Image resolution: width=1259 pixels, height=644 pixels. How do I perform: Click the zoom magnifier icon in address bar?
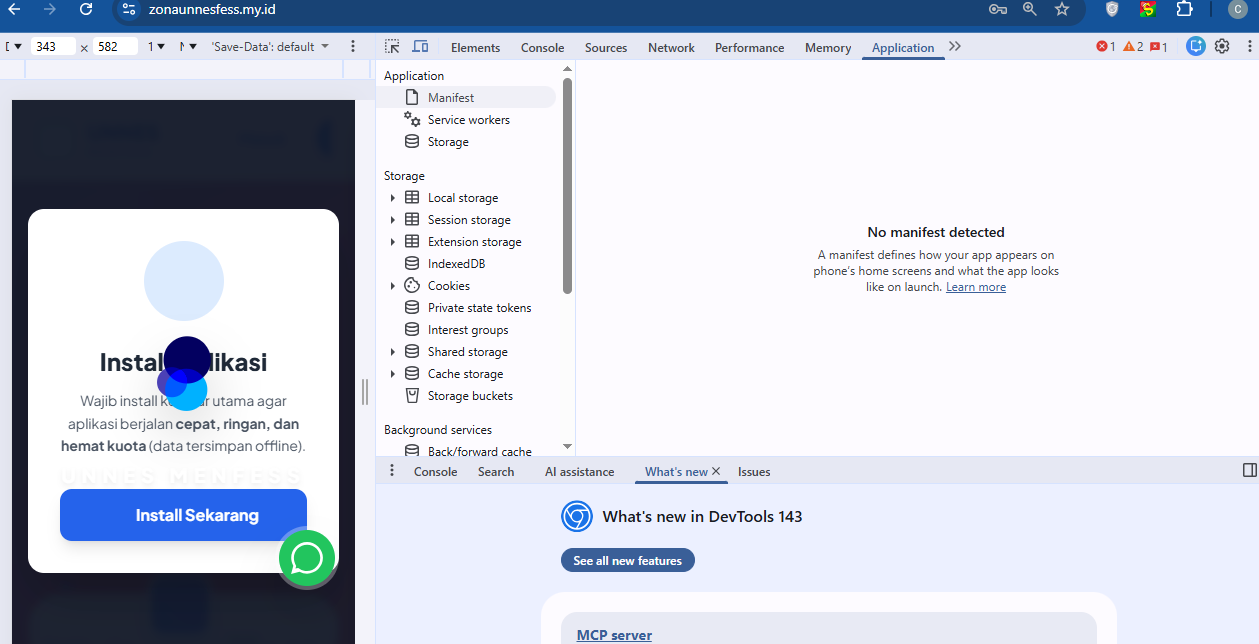[1029, 9]
